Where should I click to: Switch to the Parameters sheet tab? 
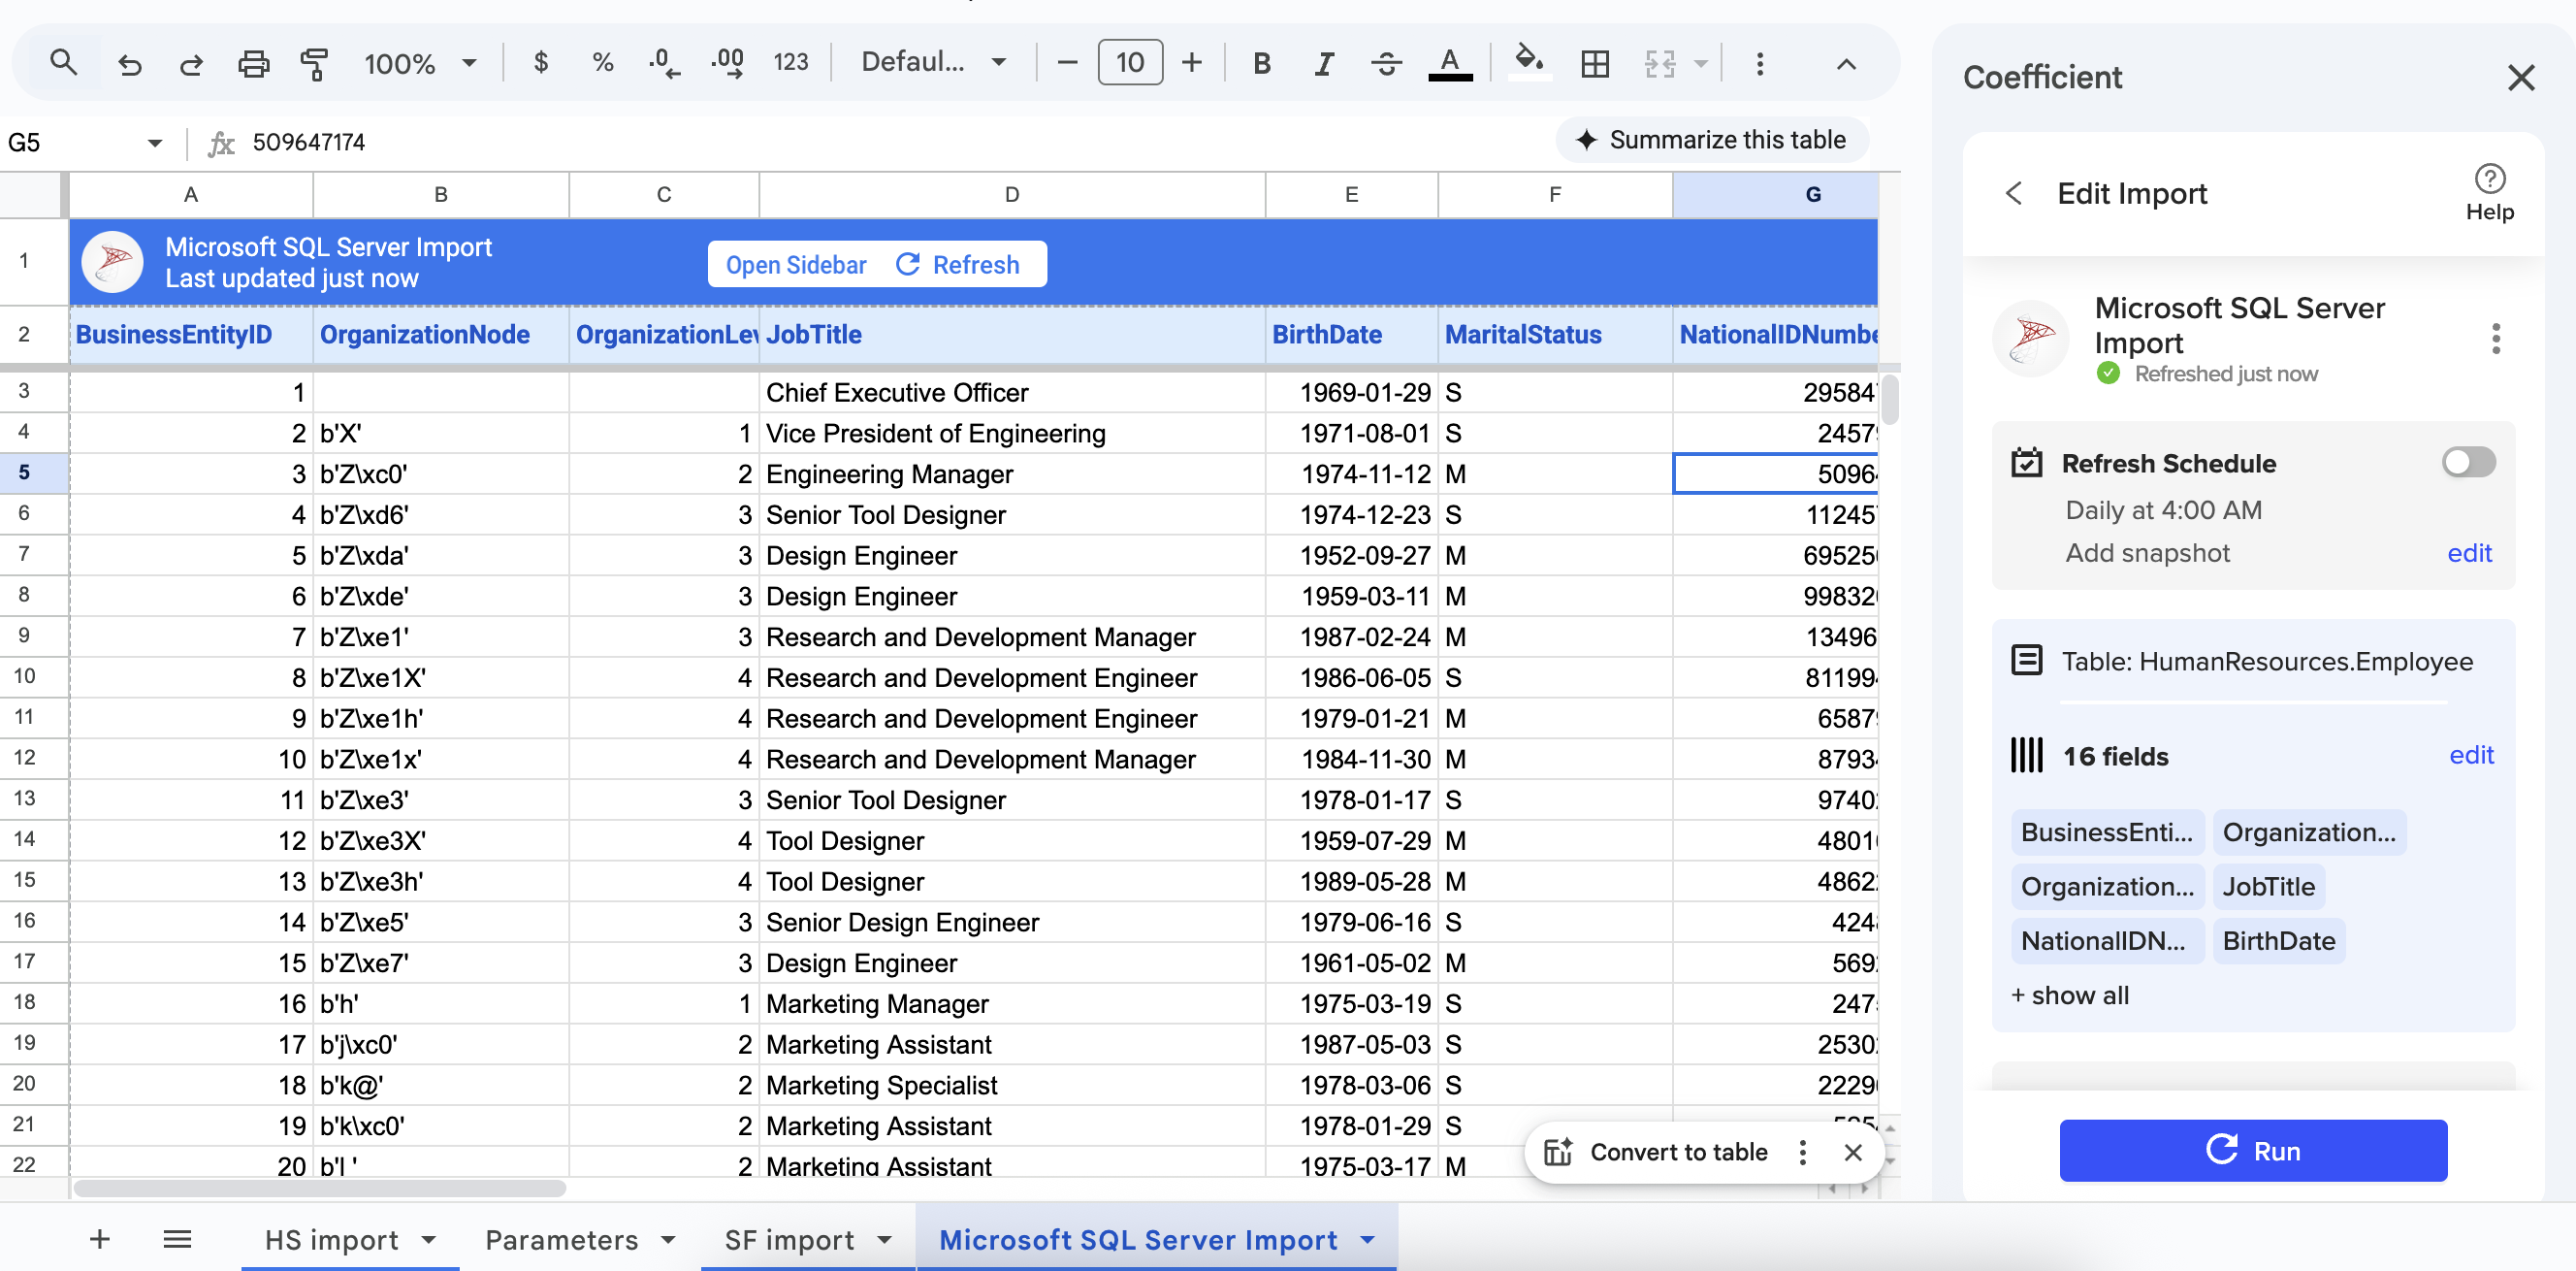564,1239
